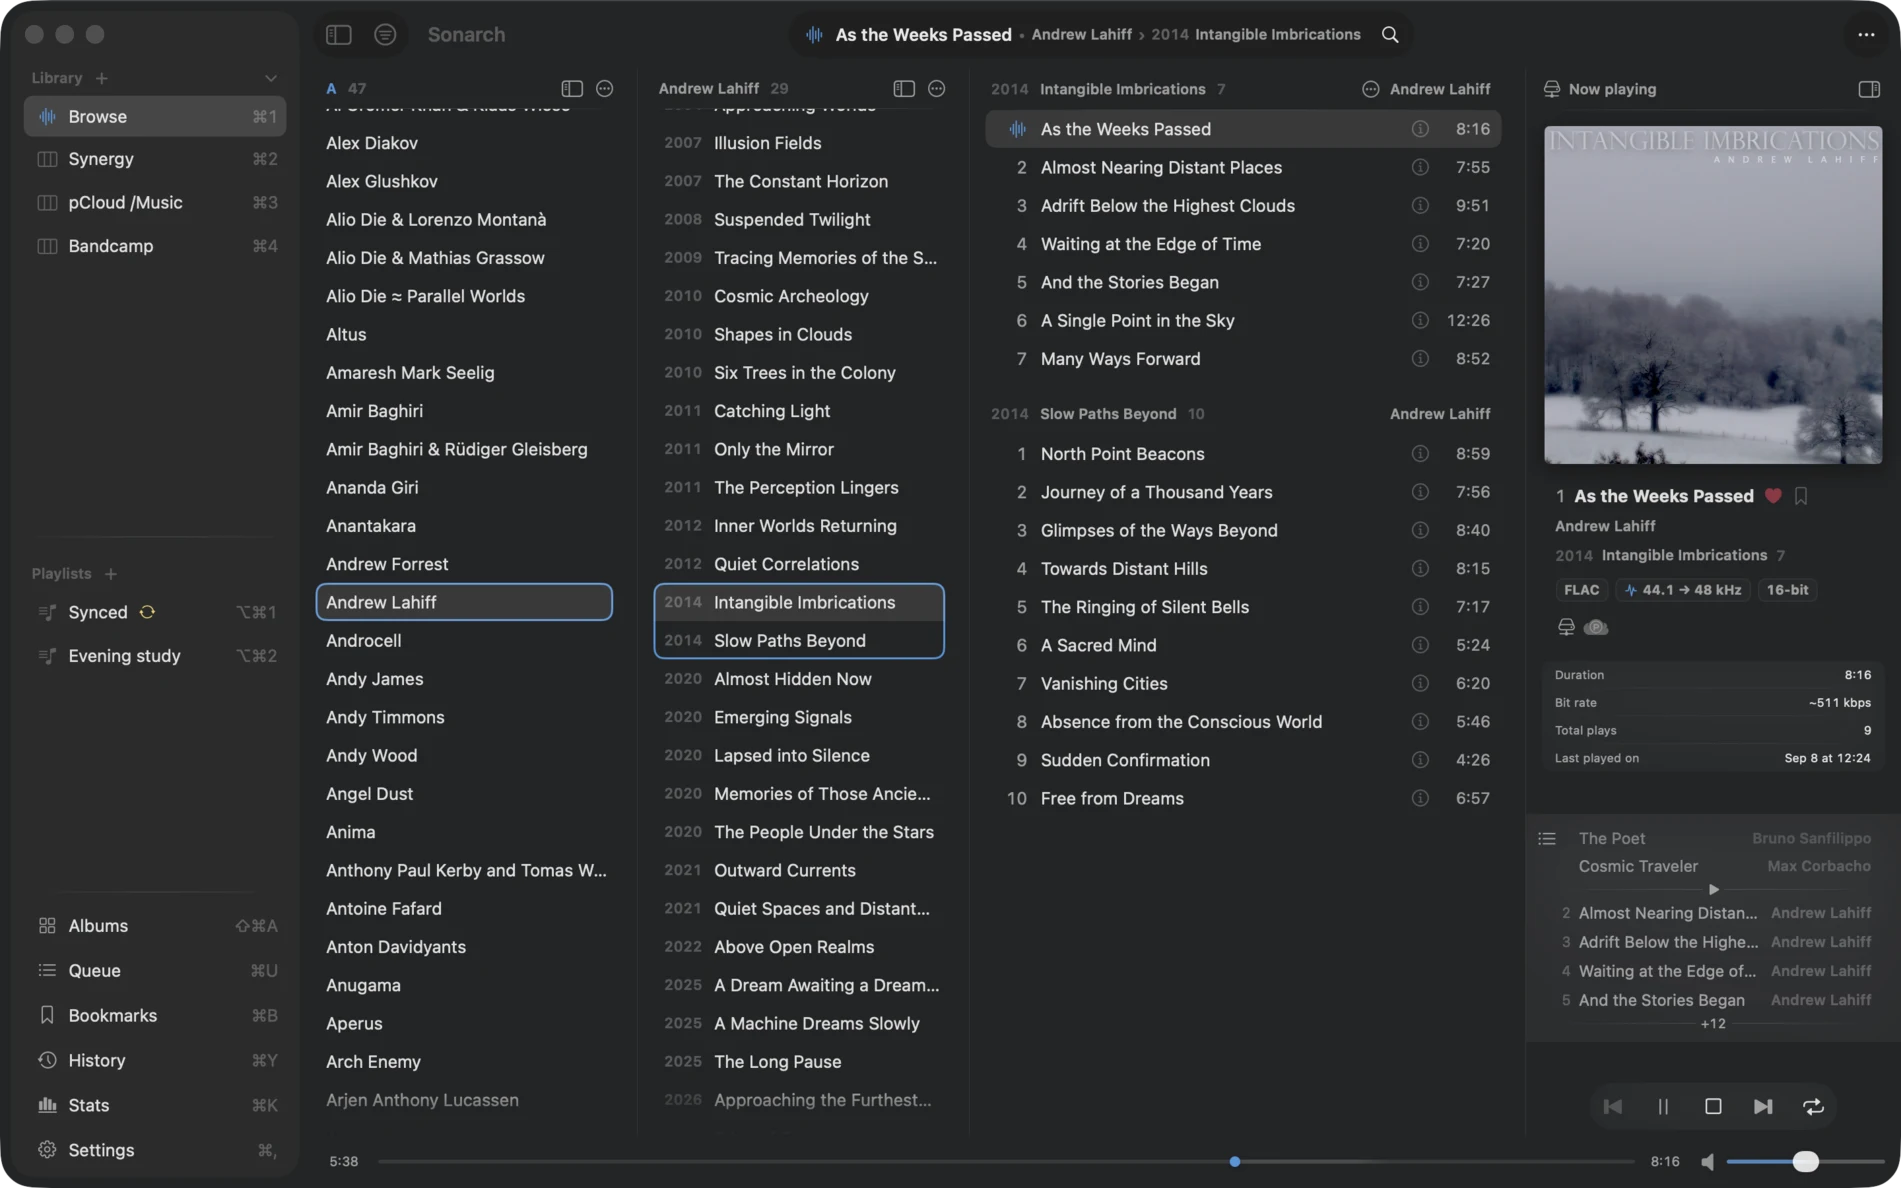
Task: Show info for Waiting at the Edge of Time
Action: coord(1420,244)
